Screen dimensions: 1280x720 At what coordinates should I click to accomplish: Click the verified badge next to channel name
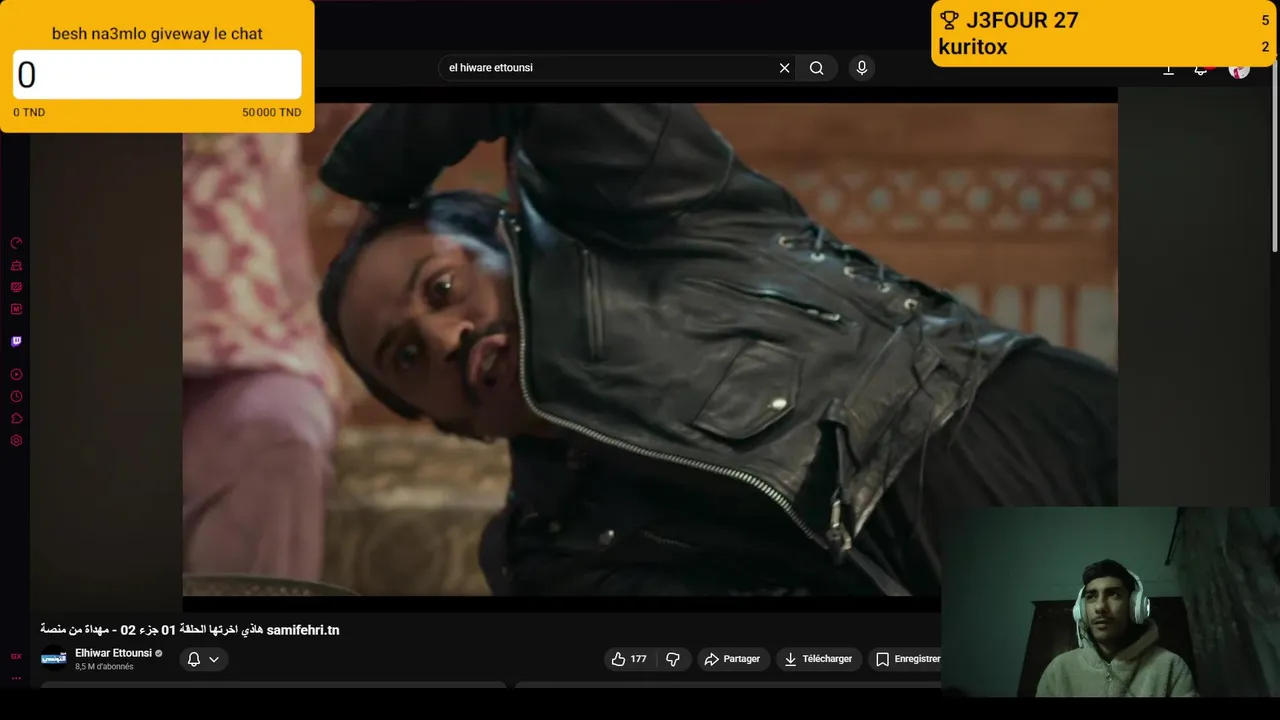point(159,653)
